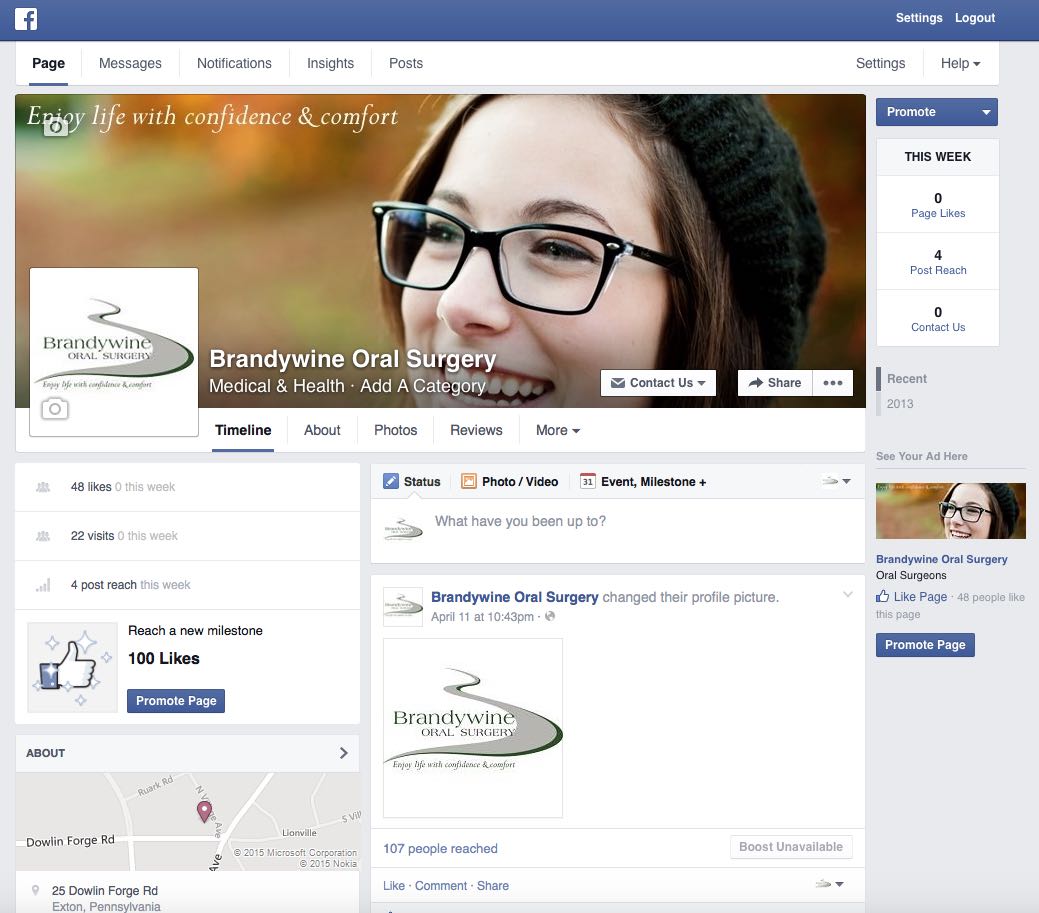Click the ad preview cover thumbnail
Image resolution: width=1039 pixels, height=913 pixels.
coord(951,511)
